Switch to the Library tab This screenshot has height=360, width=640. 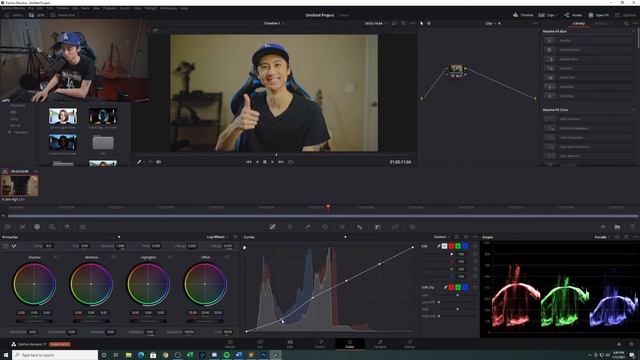click(579, 24)
